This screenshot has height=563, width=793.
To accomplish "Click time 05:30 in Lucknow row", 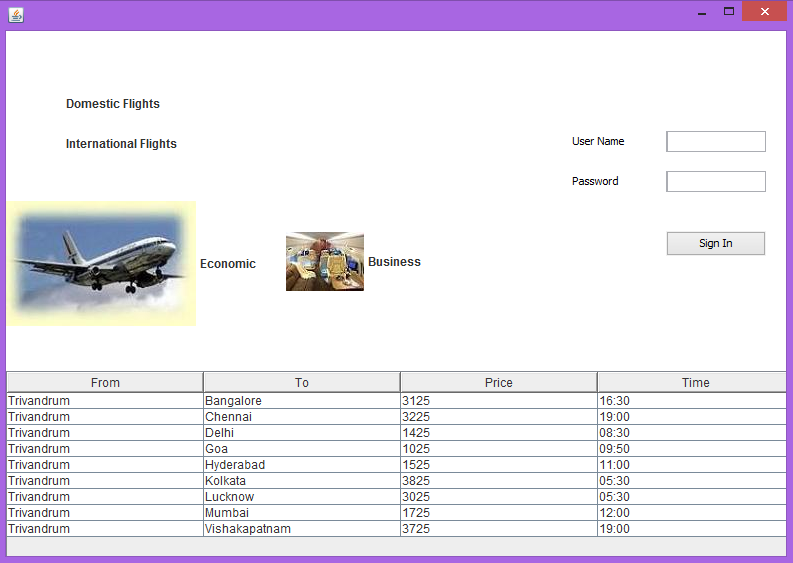I will click(692, 497).
